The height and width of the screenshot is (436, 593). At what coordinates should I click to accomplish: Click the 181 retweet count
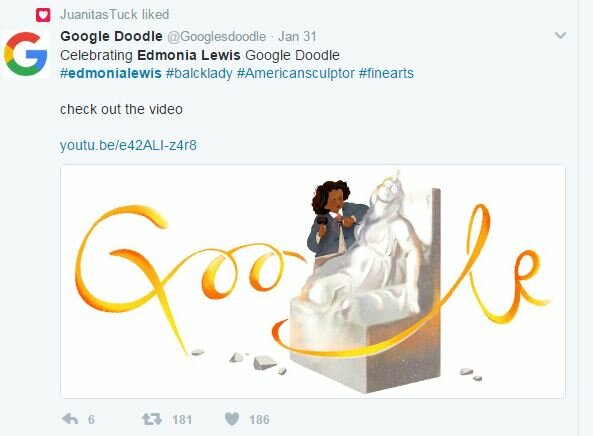[182, 420]
